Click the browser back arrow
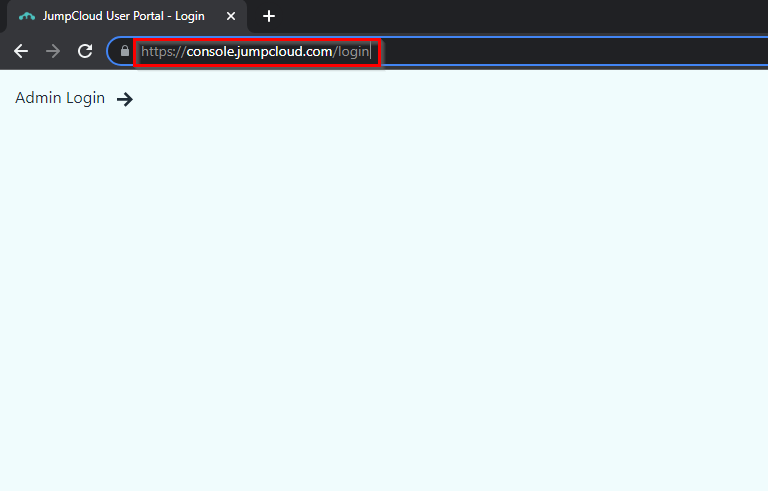This screenshot has width=768, height=491. [x=21, y=51]
